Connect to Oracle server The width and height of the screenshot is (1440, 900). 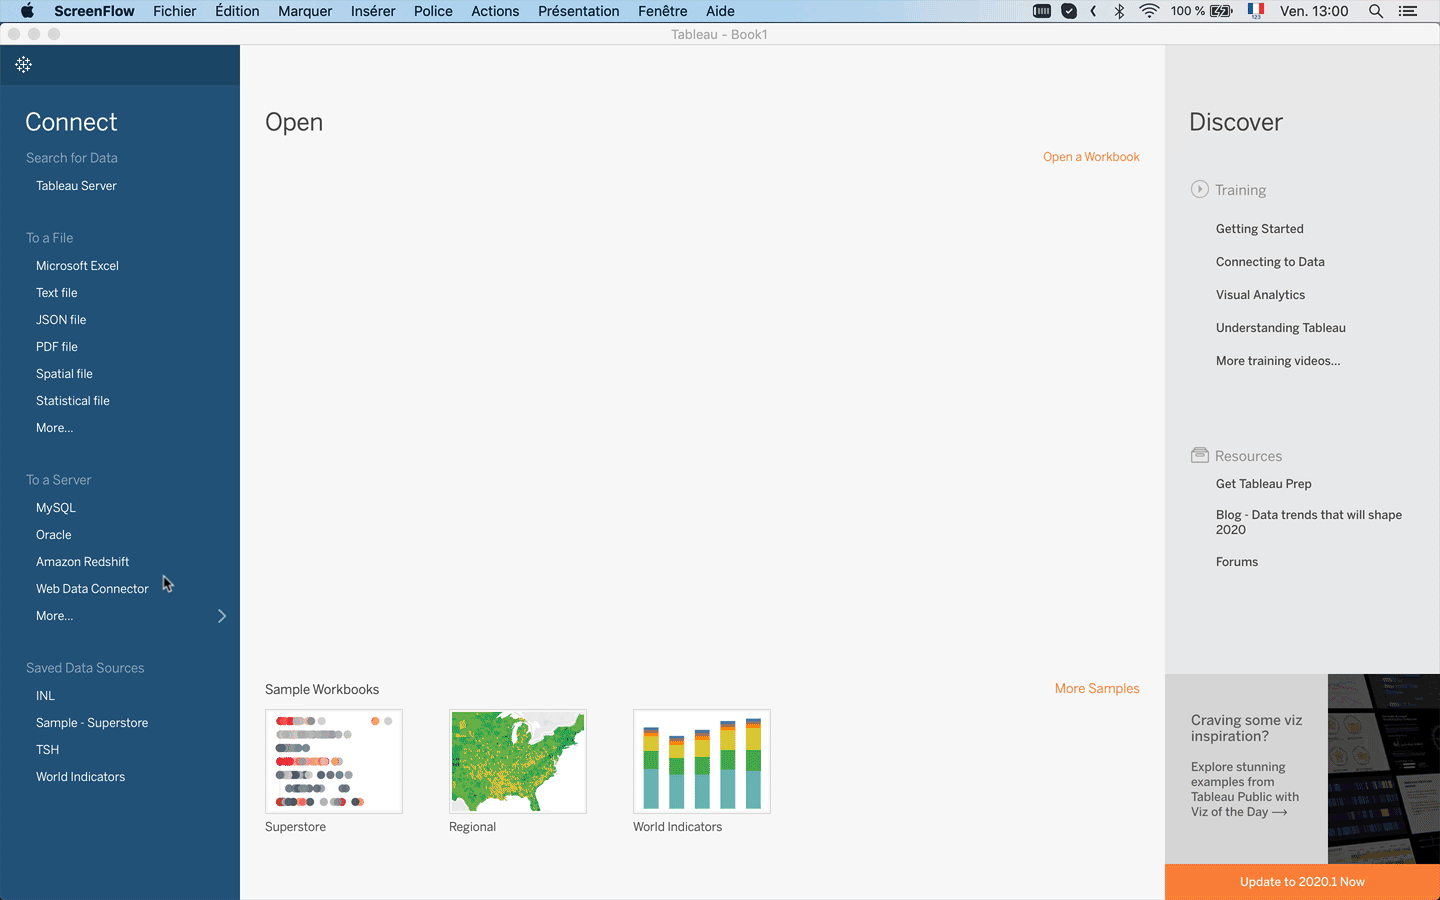point(54,535)
